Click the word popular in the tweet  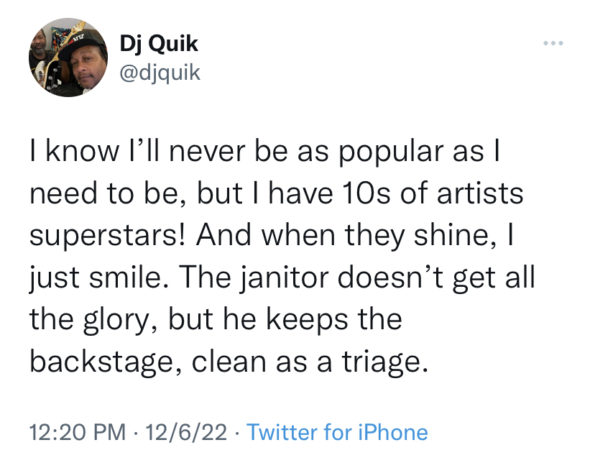click(391, 152)
